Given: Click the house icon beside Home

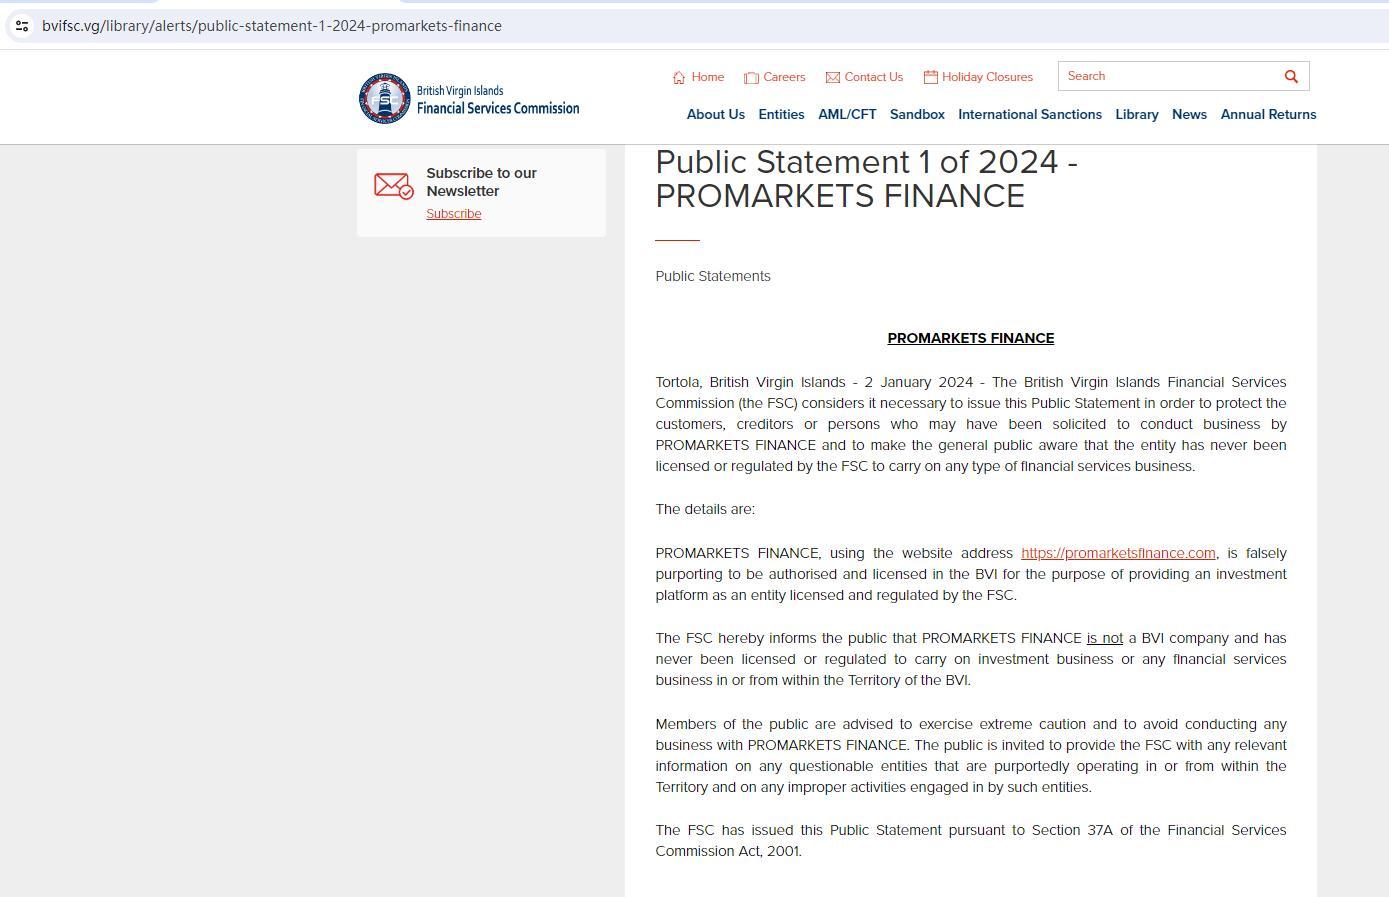Looking at the screenshot, I should pyautogui.click(x=679, y=77).
